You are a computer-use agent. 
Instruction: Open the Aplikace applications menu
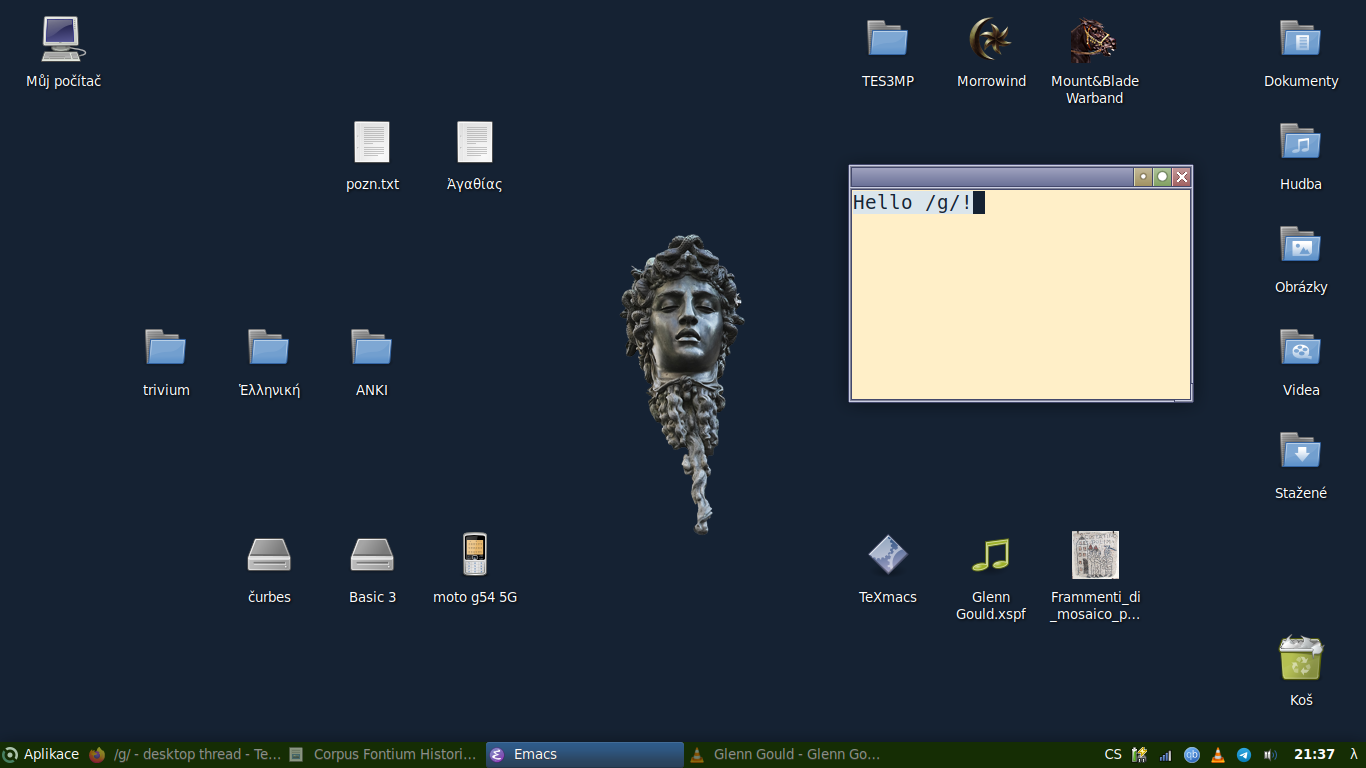tap(41, 755)
